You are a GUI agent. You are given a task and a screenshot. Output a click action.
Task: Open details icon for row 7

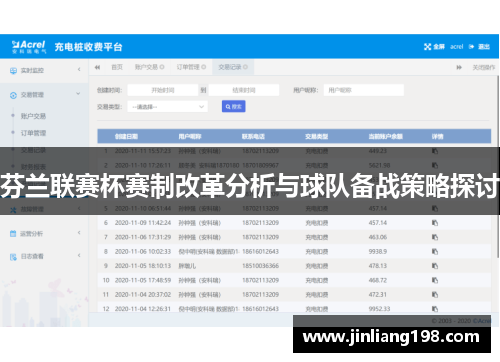[x=435, y=237]
